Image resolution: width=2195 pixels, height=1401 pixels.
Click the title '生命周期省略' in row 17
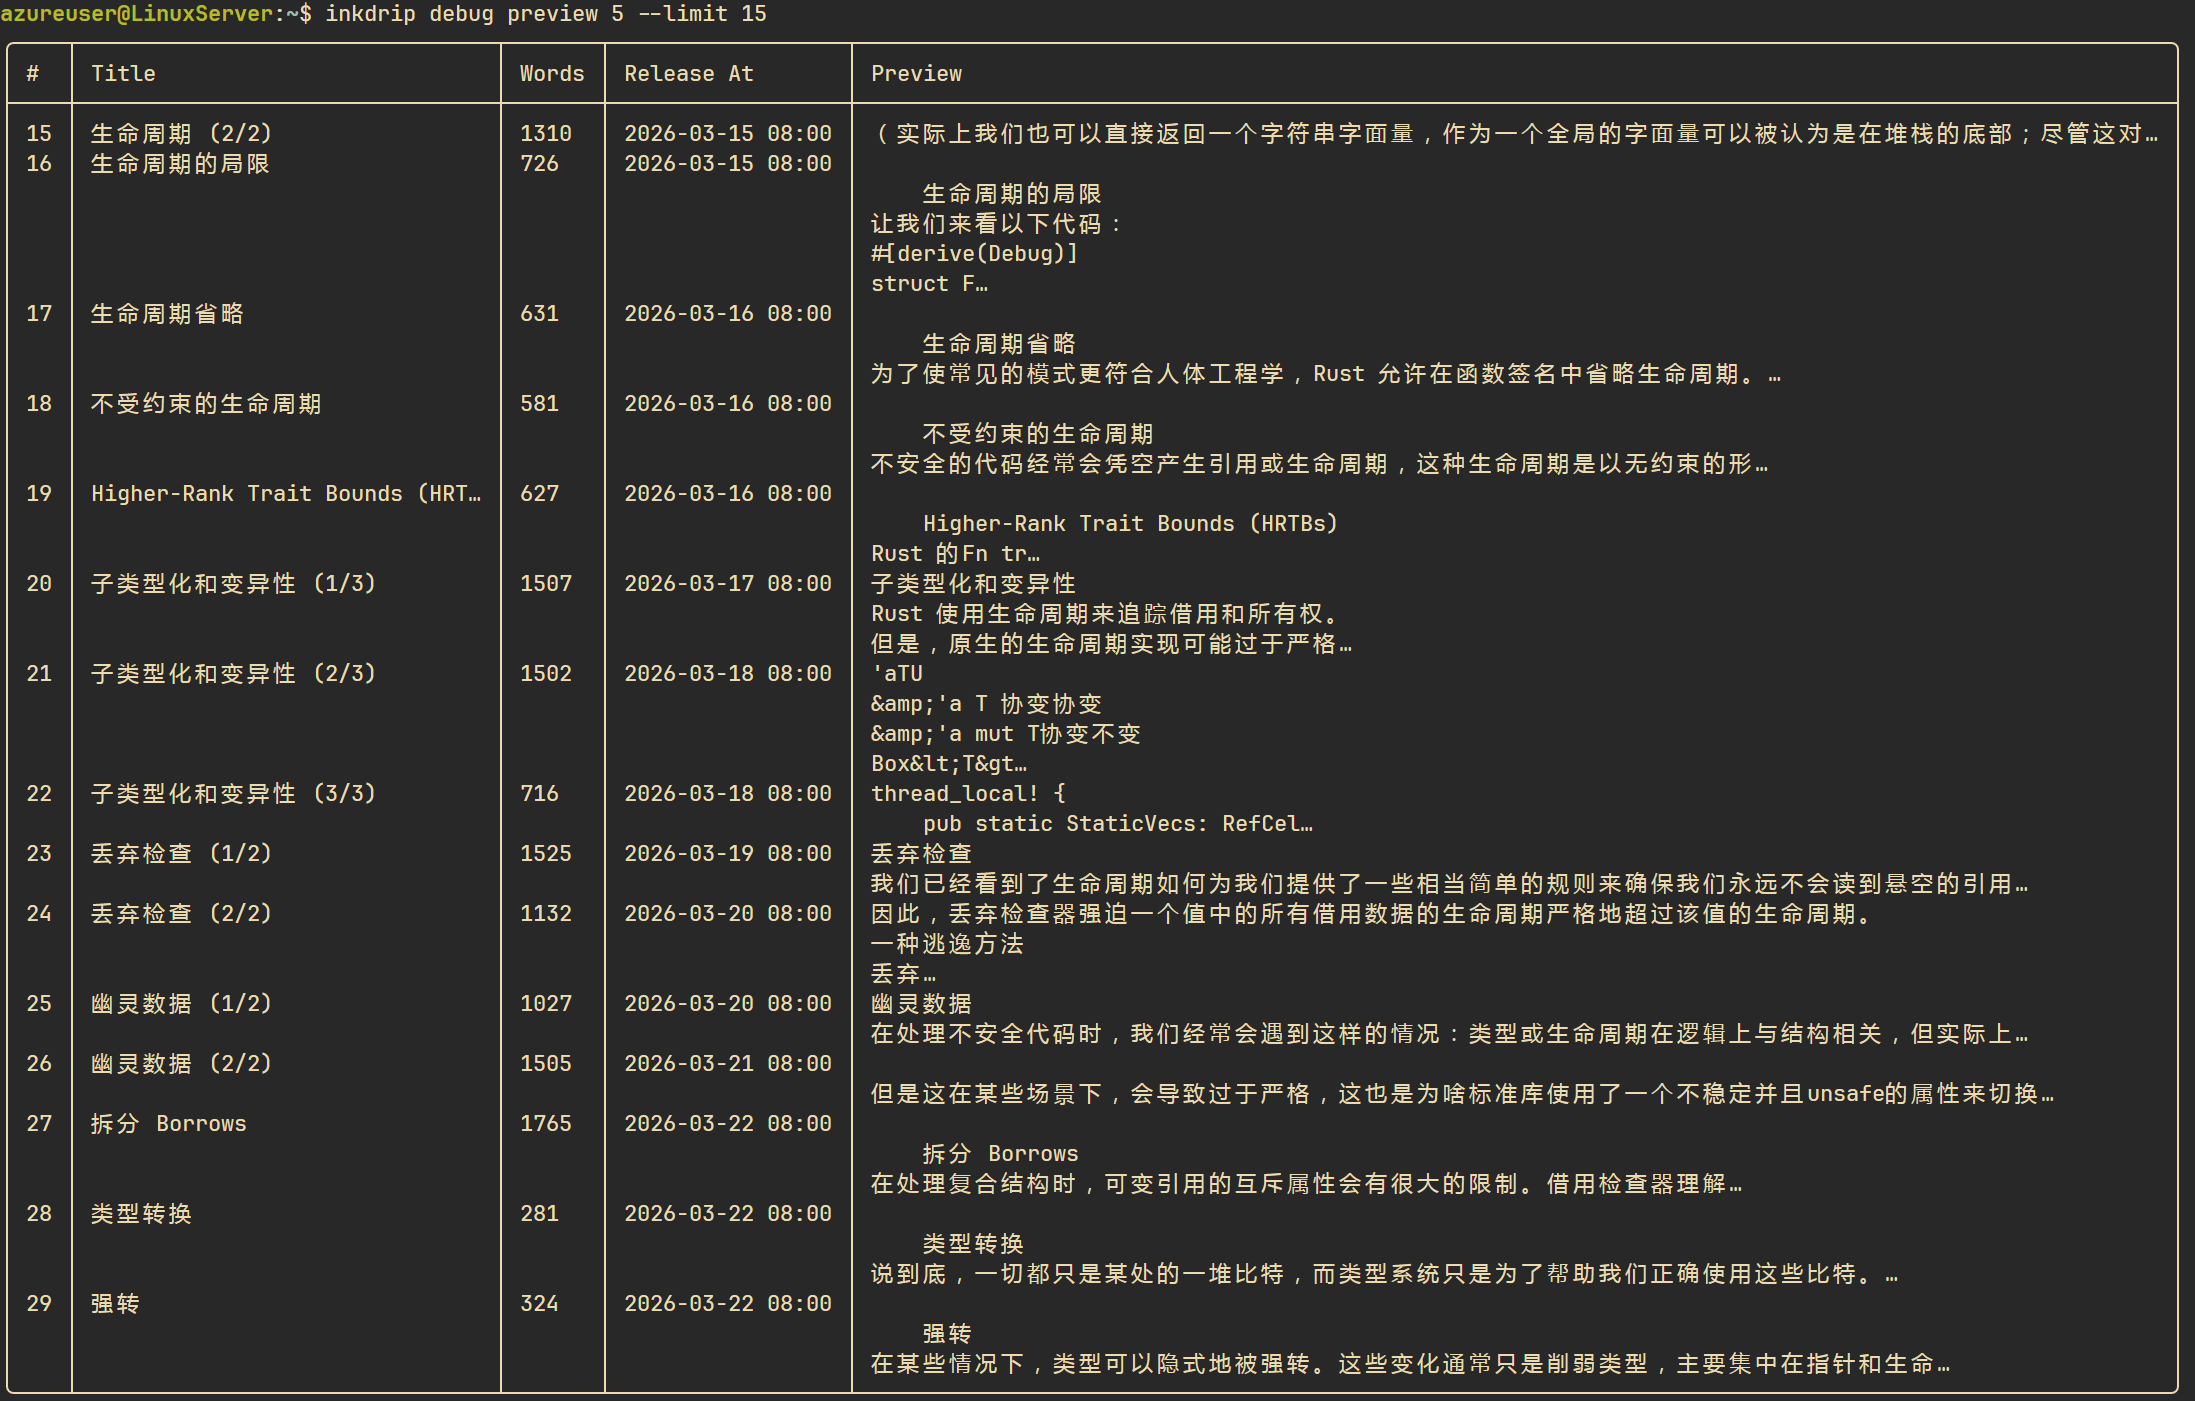[167, 313]
